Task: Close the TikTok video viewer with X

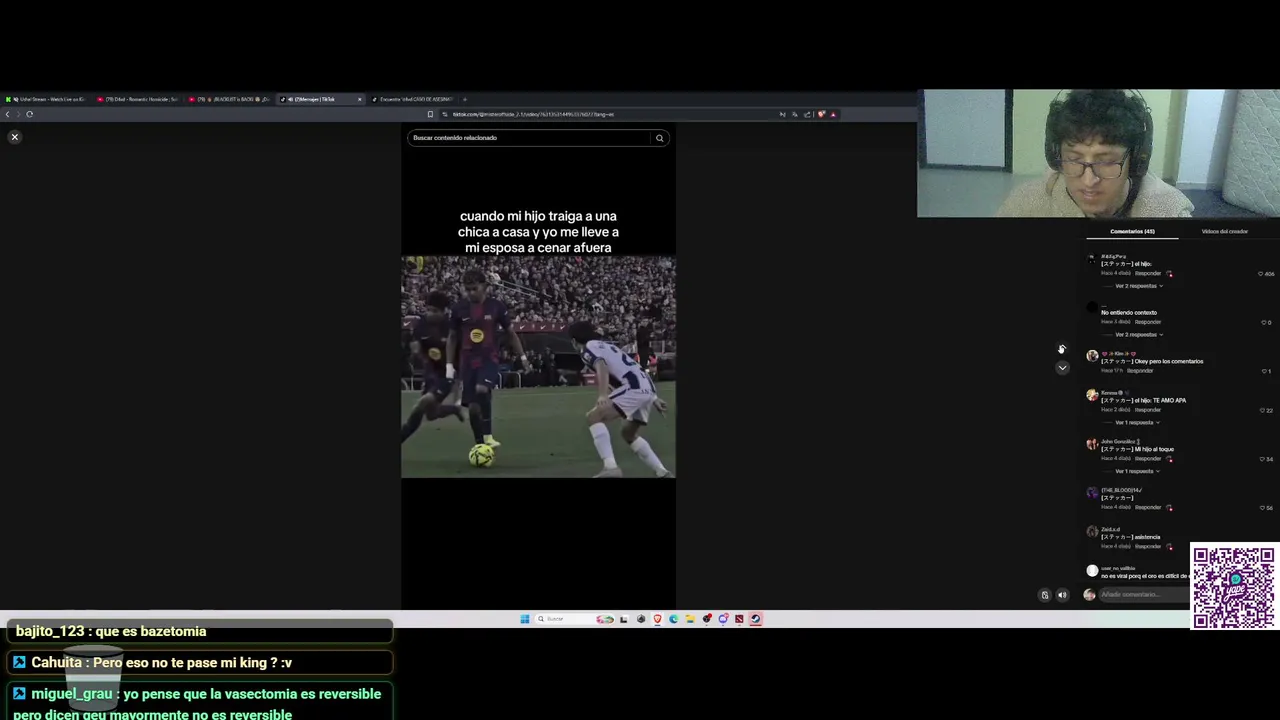Action: click(x=14, y=137)
